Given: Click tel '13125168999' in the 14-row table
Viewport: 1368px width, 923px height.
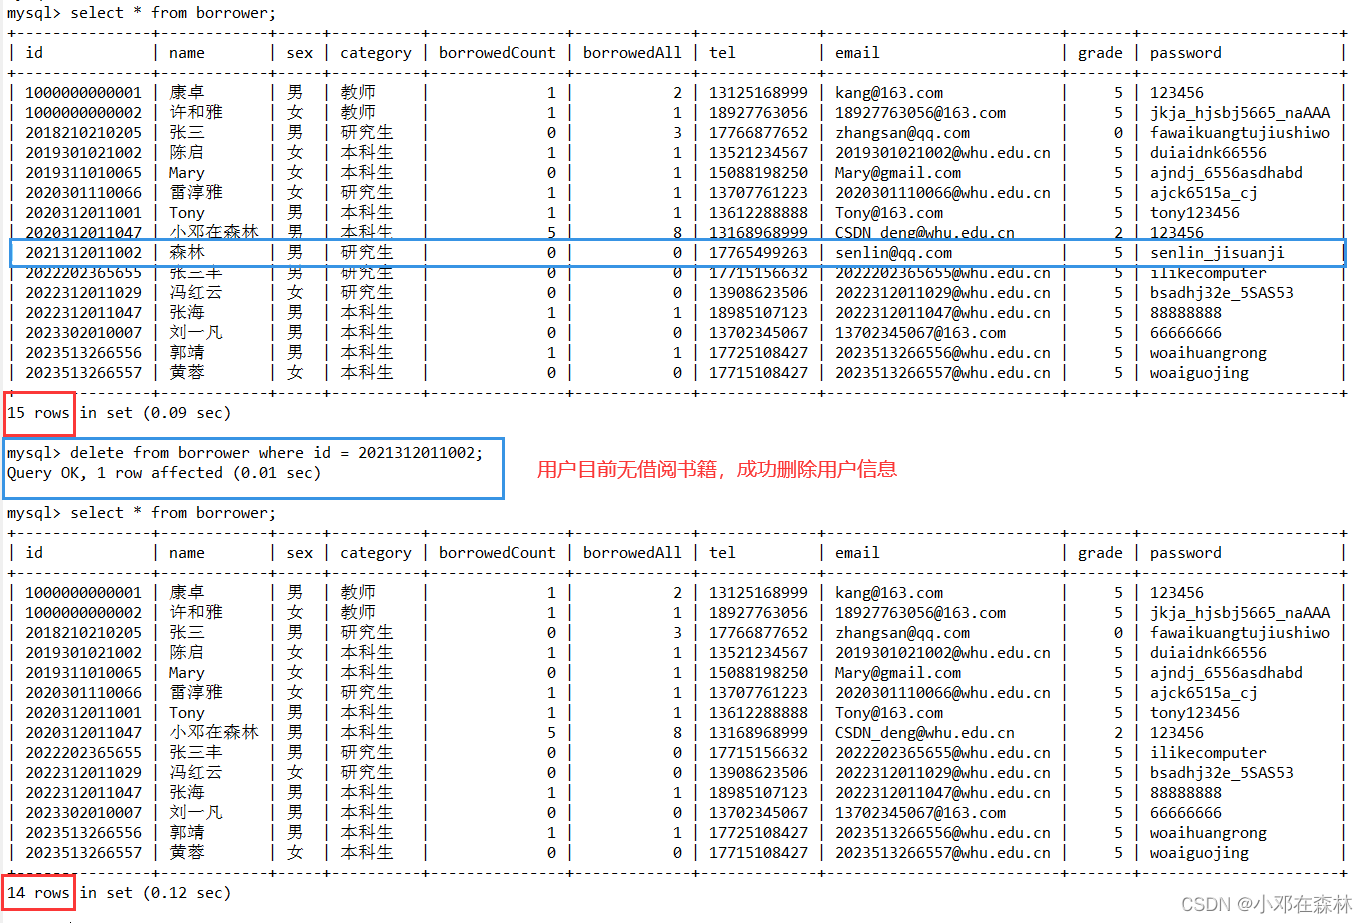Looking at the screenshot, I should click(x=758, y=593).
